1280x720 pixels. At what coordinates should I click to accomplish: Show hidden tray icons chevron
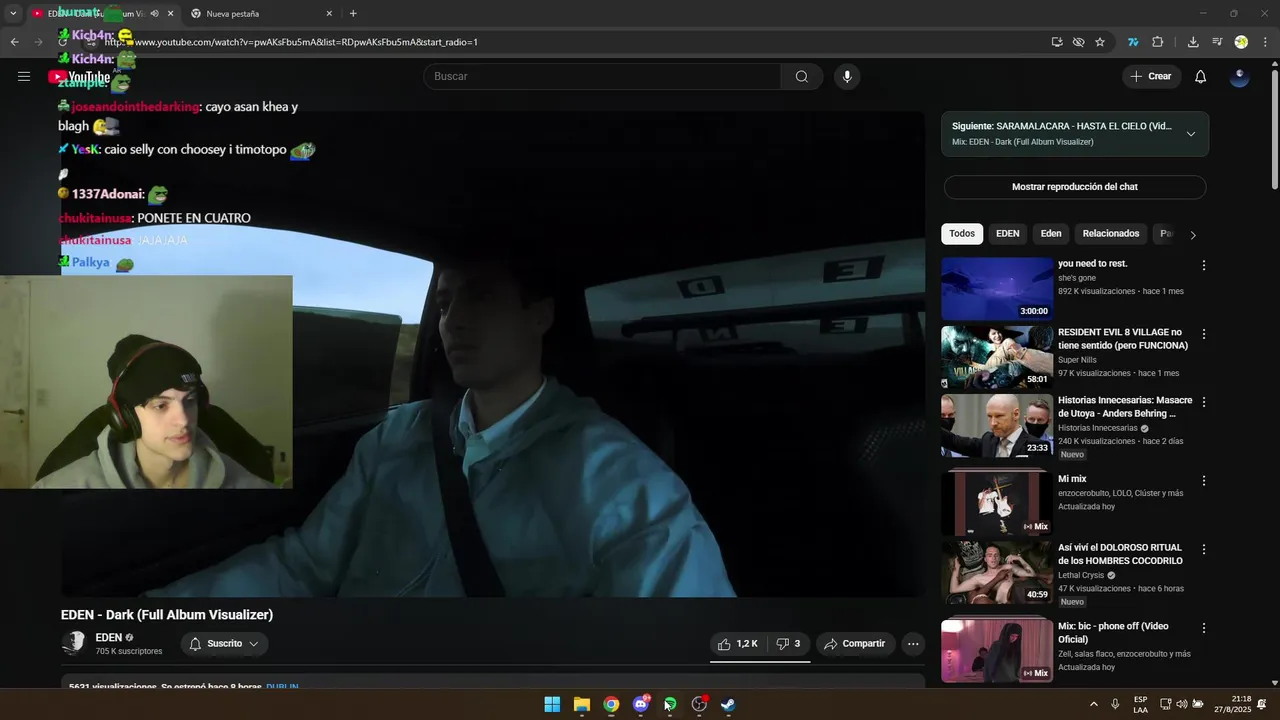pos(1093,704)
